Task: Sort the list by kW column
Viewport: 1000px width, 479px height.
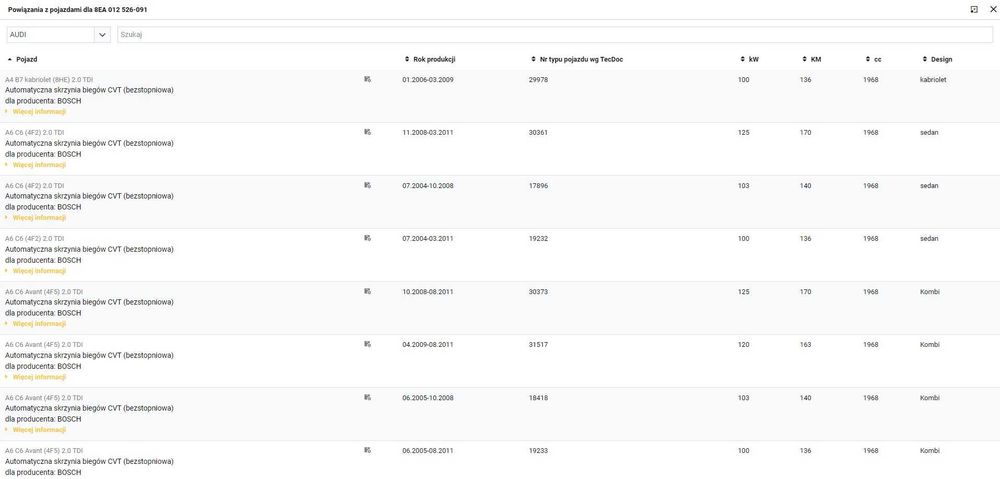Action: (x=752, y=59)
